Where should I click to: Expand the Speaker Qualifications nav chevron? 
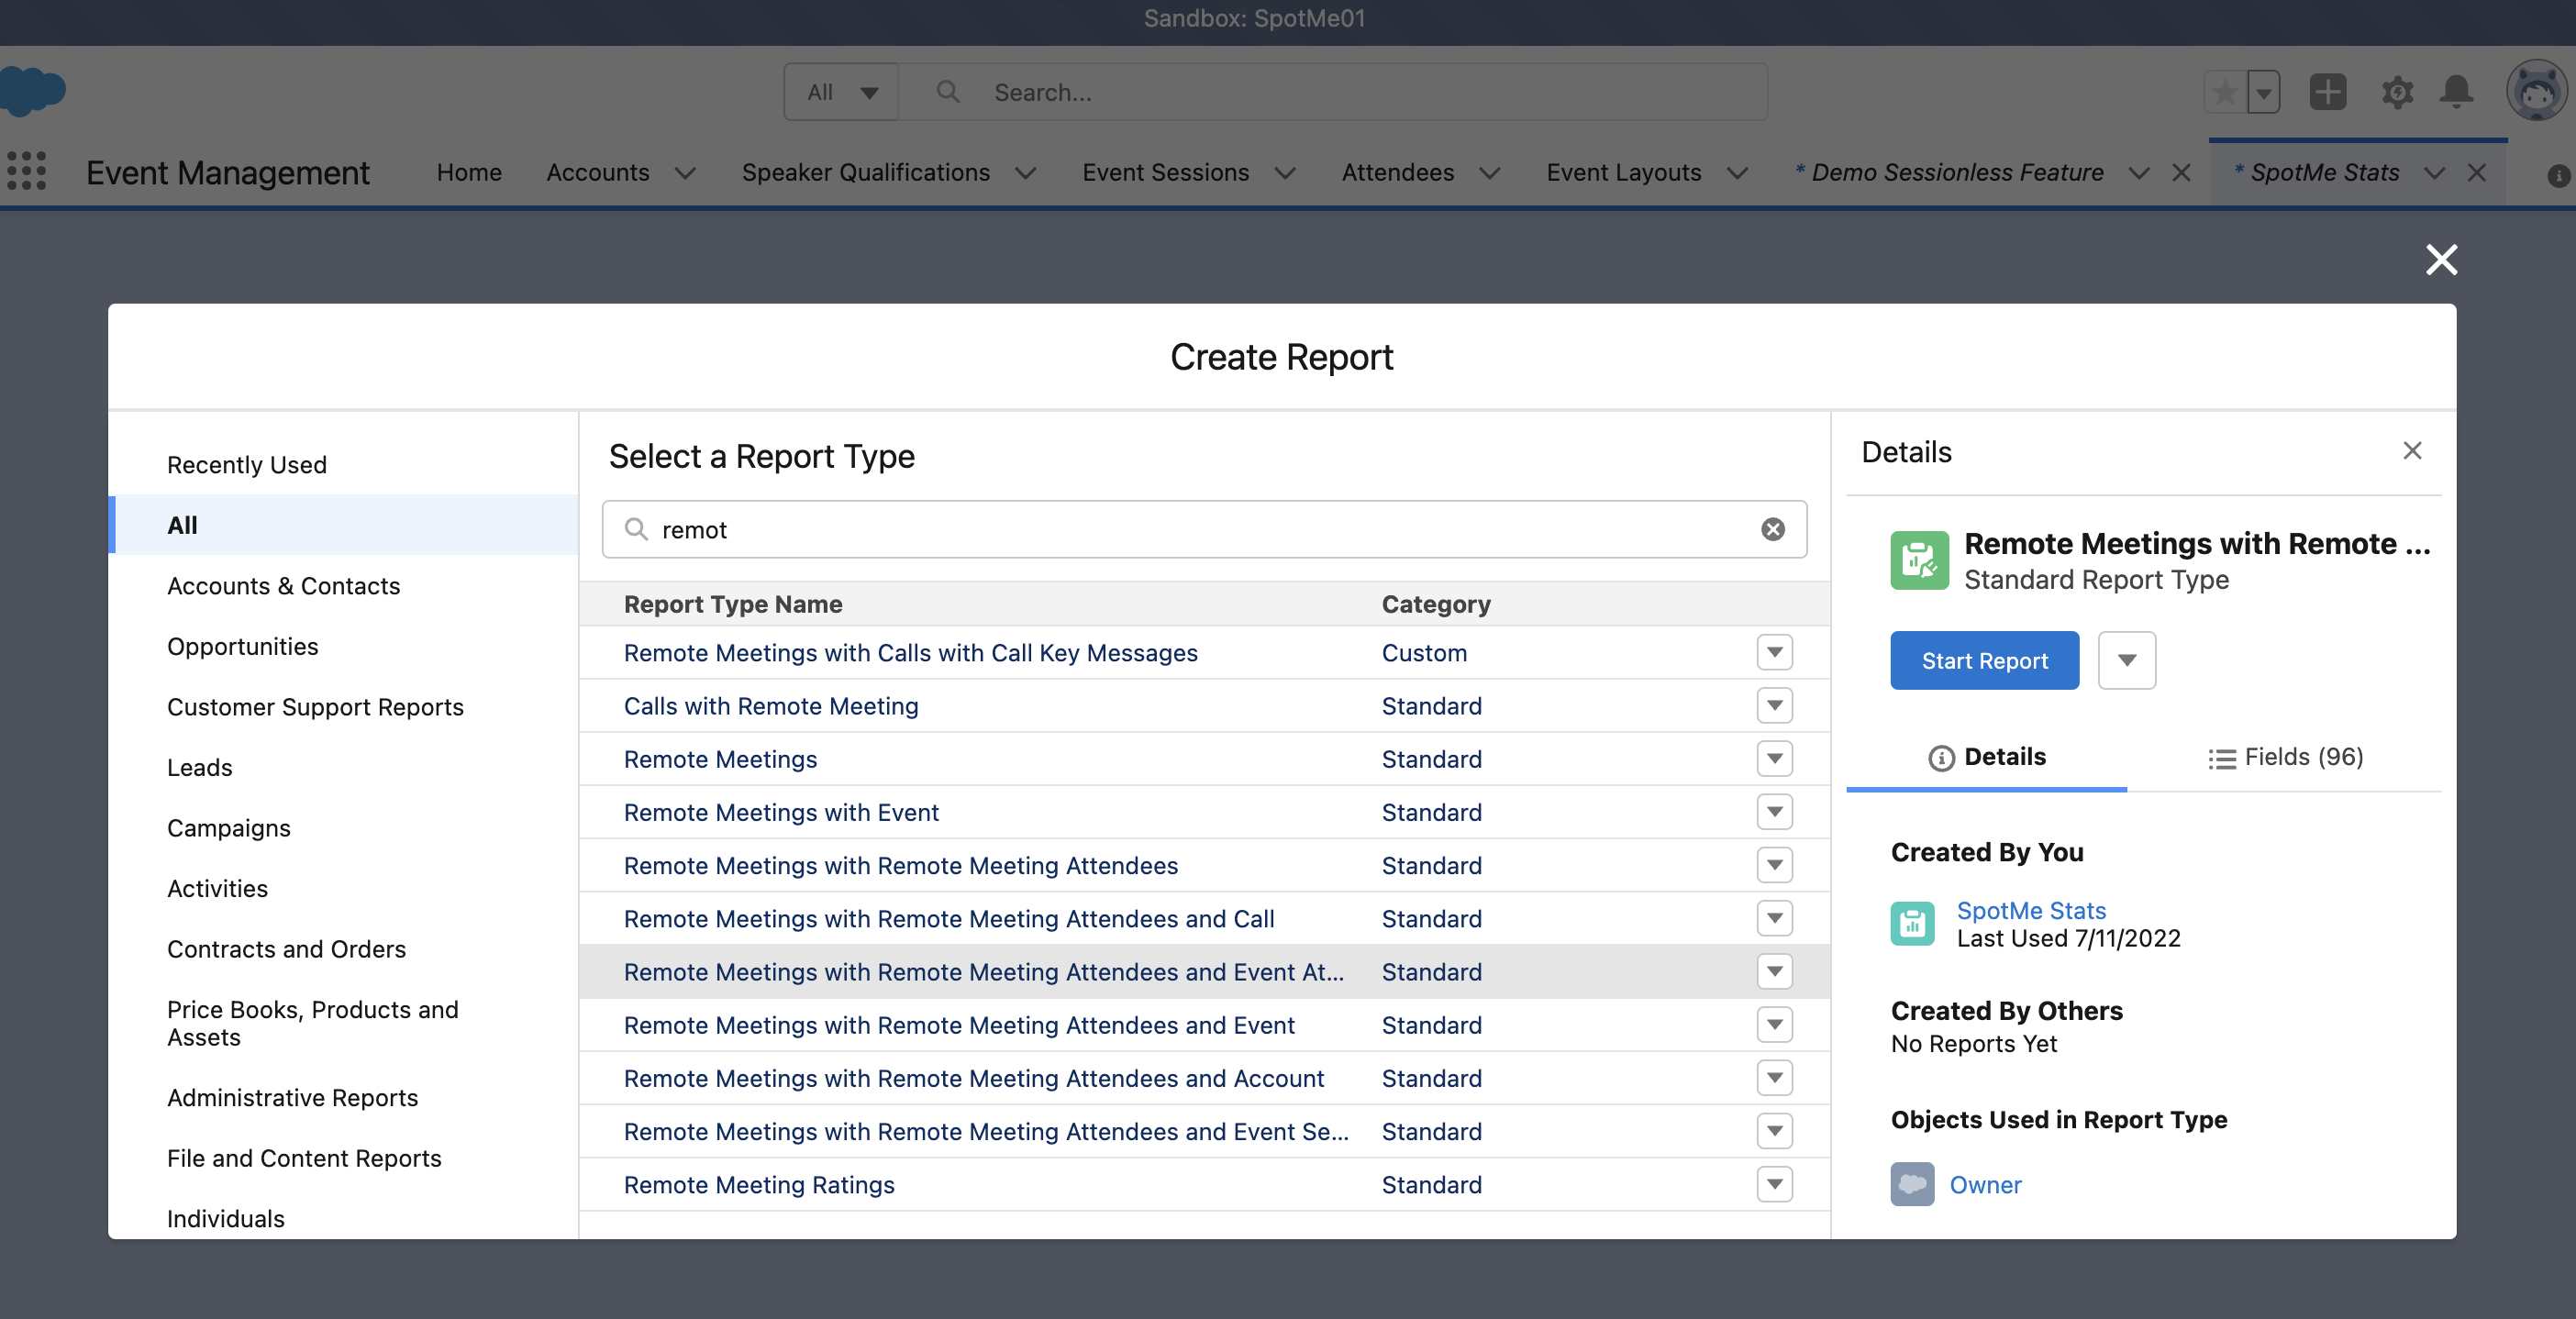coord(1025,173)
